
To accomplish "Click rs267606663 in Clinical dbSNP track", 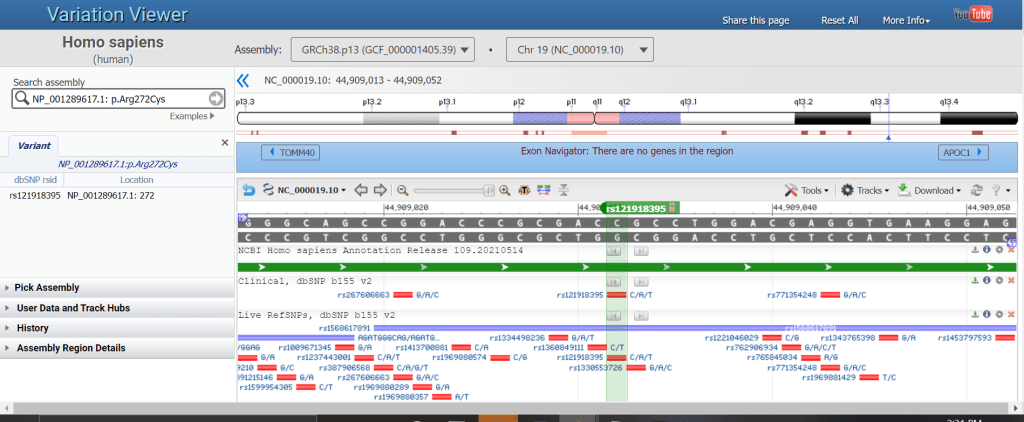I will [363, 295].
